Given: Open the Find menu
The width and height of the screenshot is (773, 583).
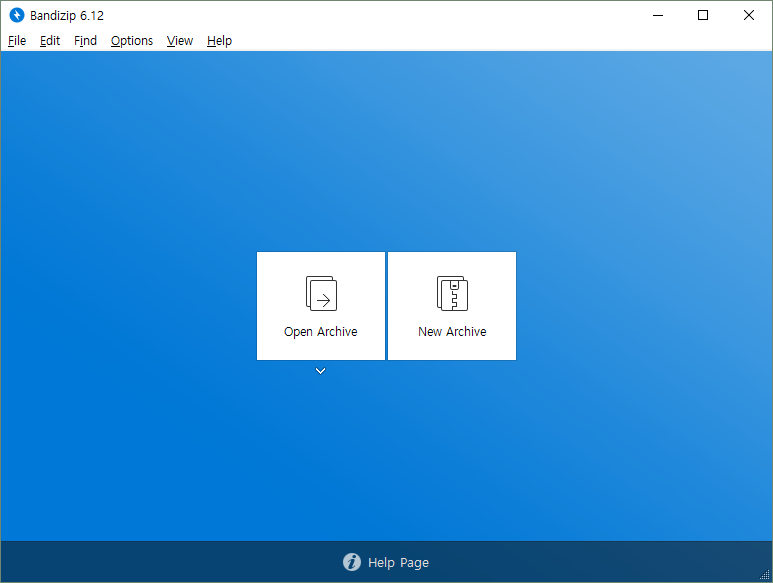Looking at the screenshot, I should tap(86, 41).
